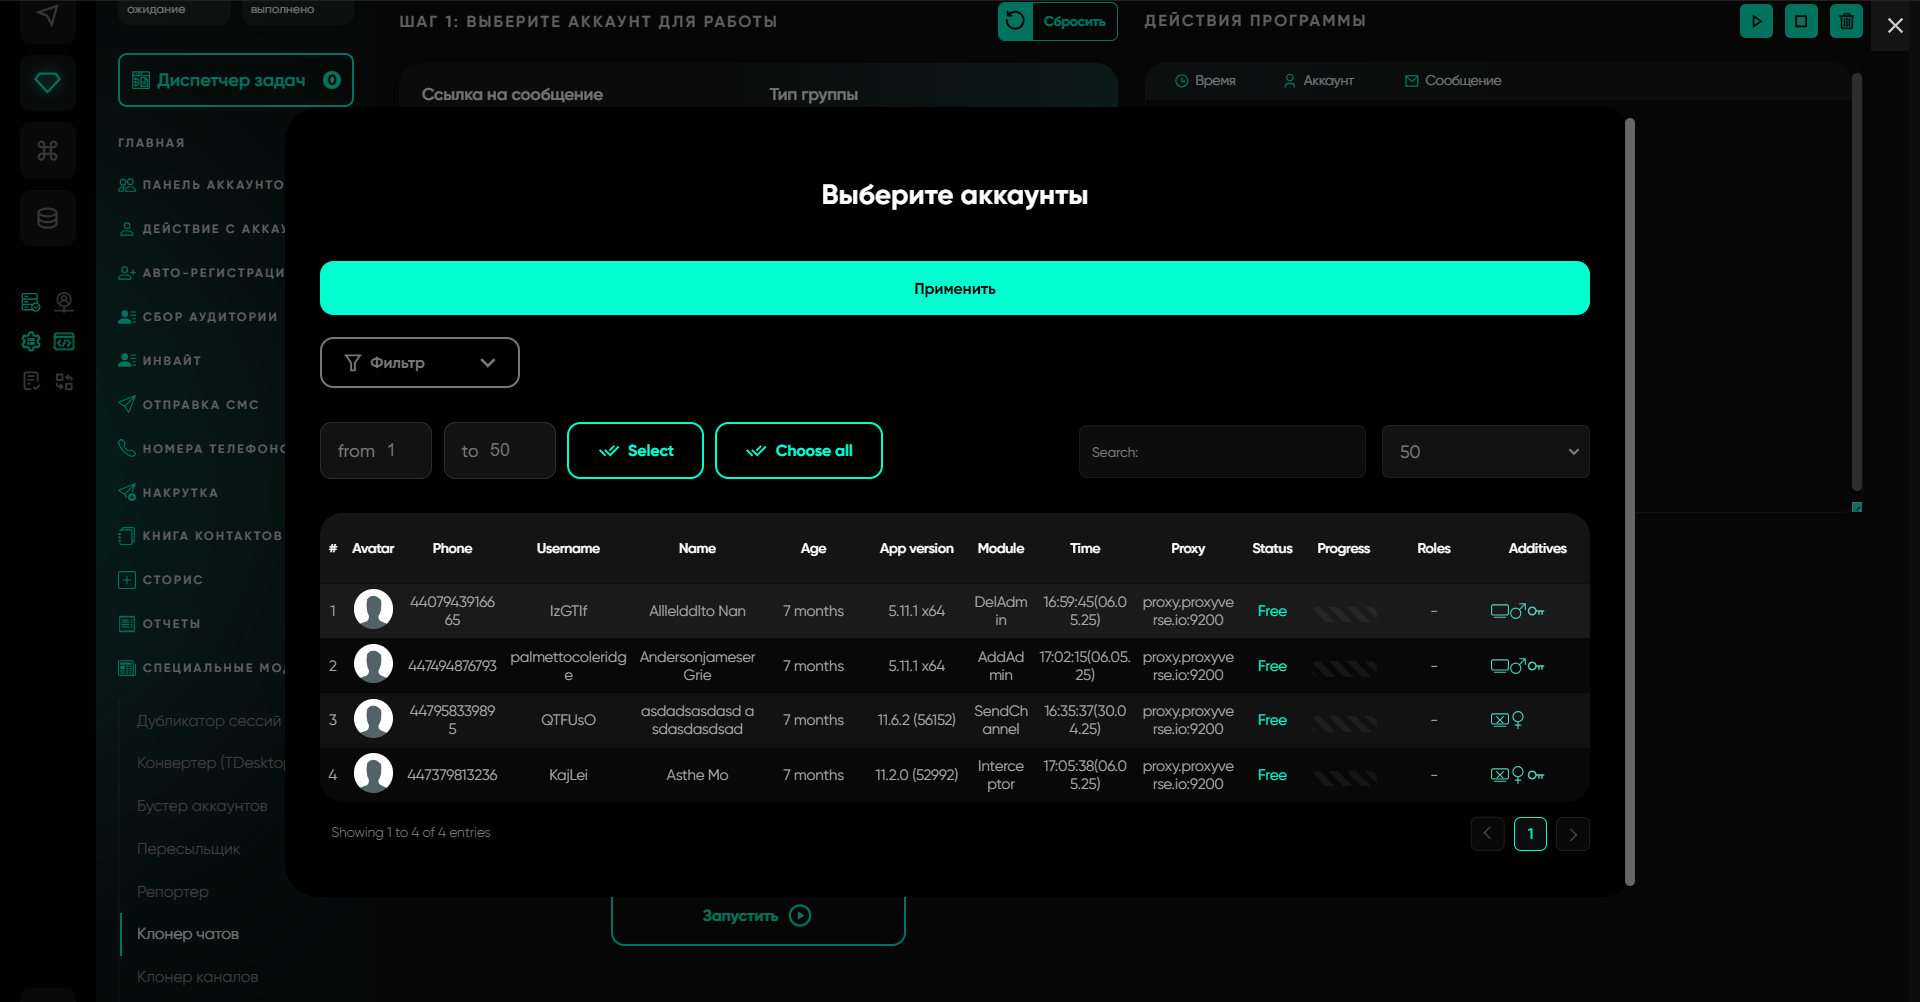Expand the Фильтр dropdown

(419, 362)
